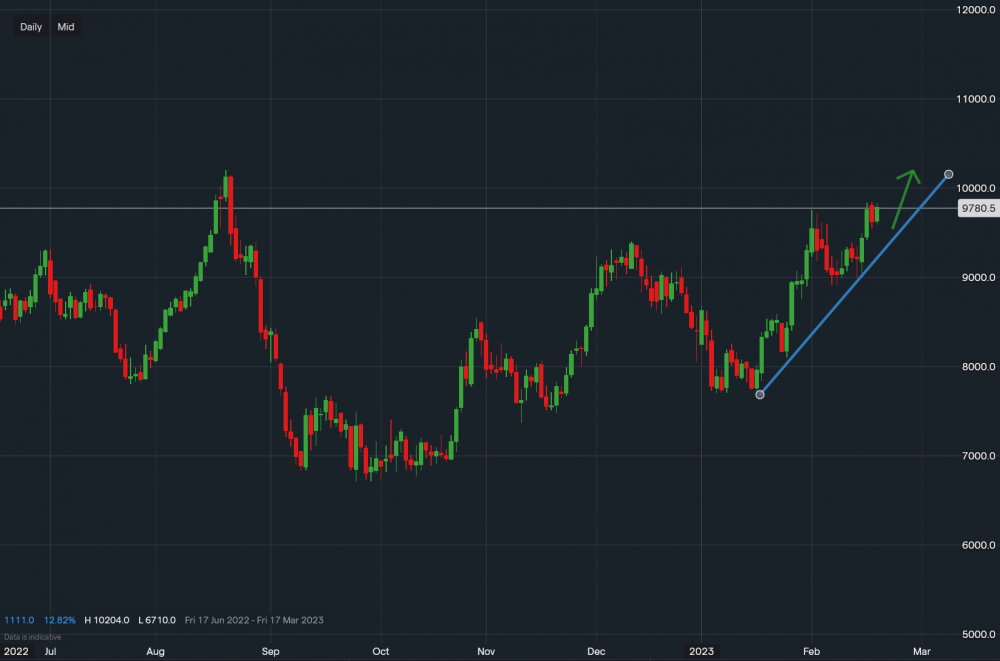Click the L 6710.0 low value
Screen dimensions: 1000x661
coord(156,620)
